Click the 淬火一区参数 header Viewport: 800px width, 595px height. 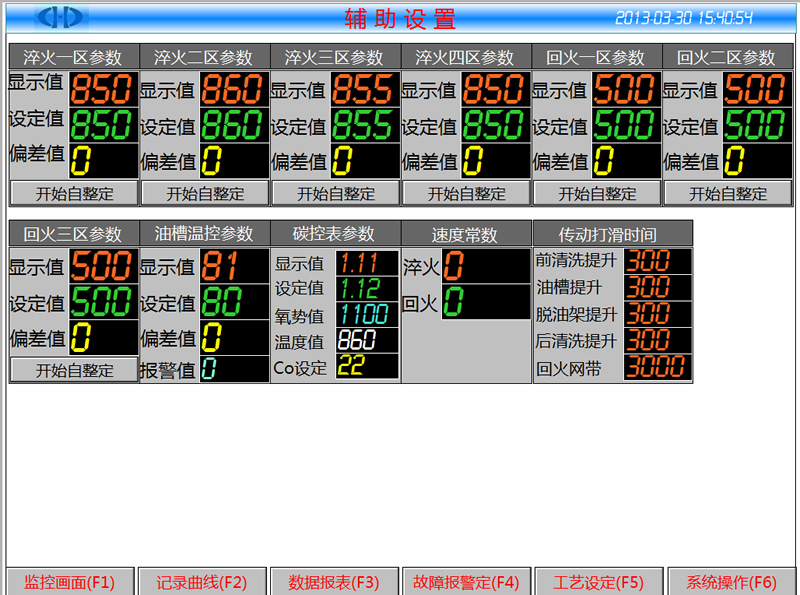pos(74,57)
